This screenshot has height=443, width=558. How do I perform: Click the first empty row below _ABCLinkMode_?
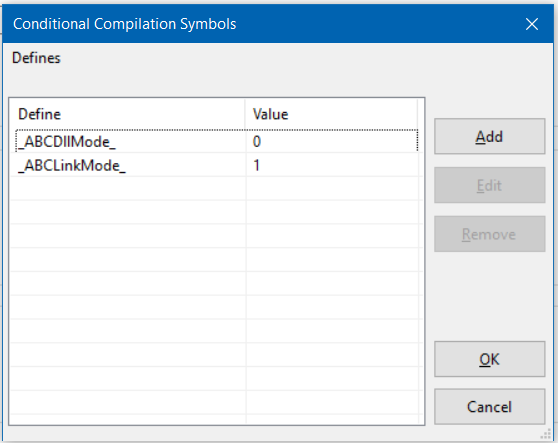217,189
